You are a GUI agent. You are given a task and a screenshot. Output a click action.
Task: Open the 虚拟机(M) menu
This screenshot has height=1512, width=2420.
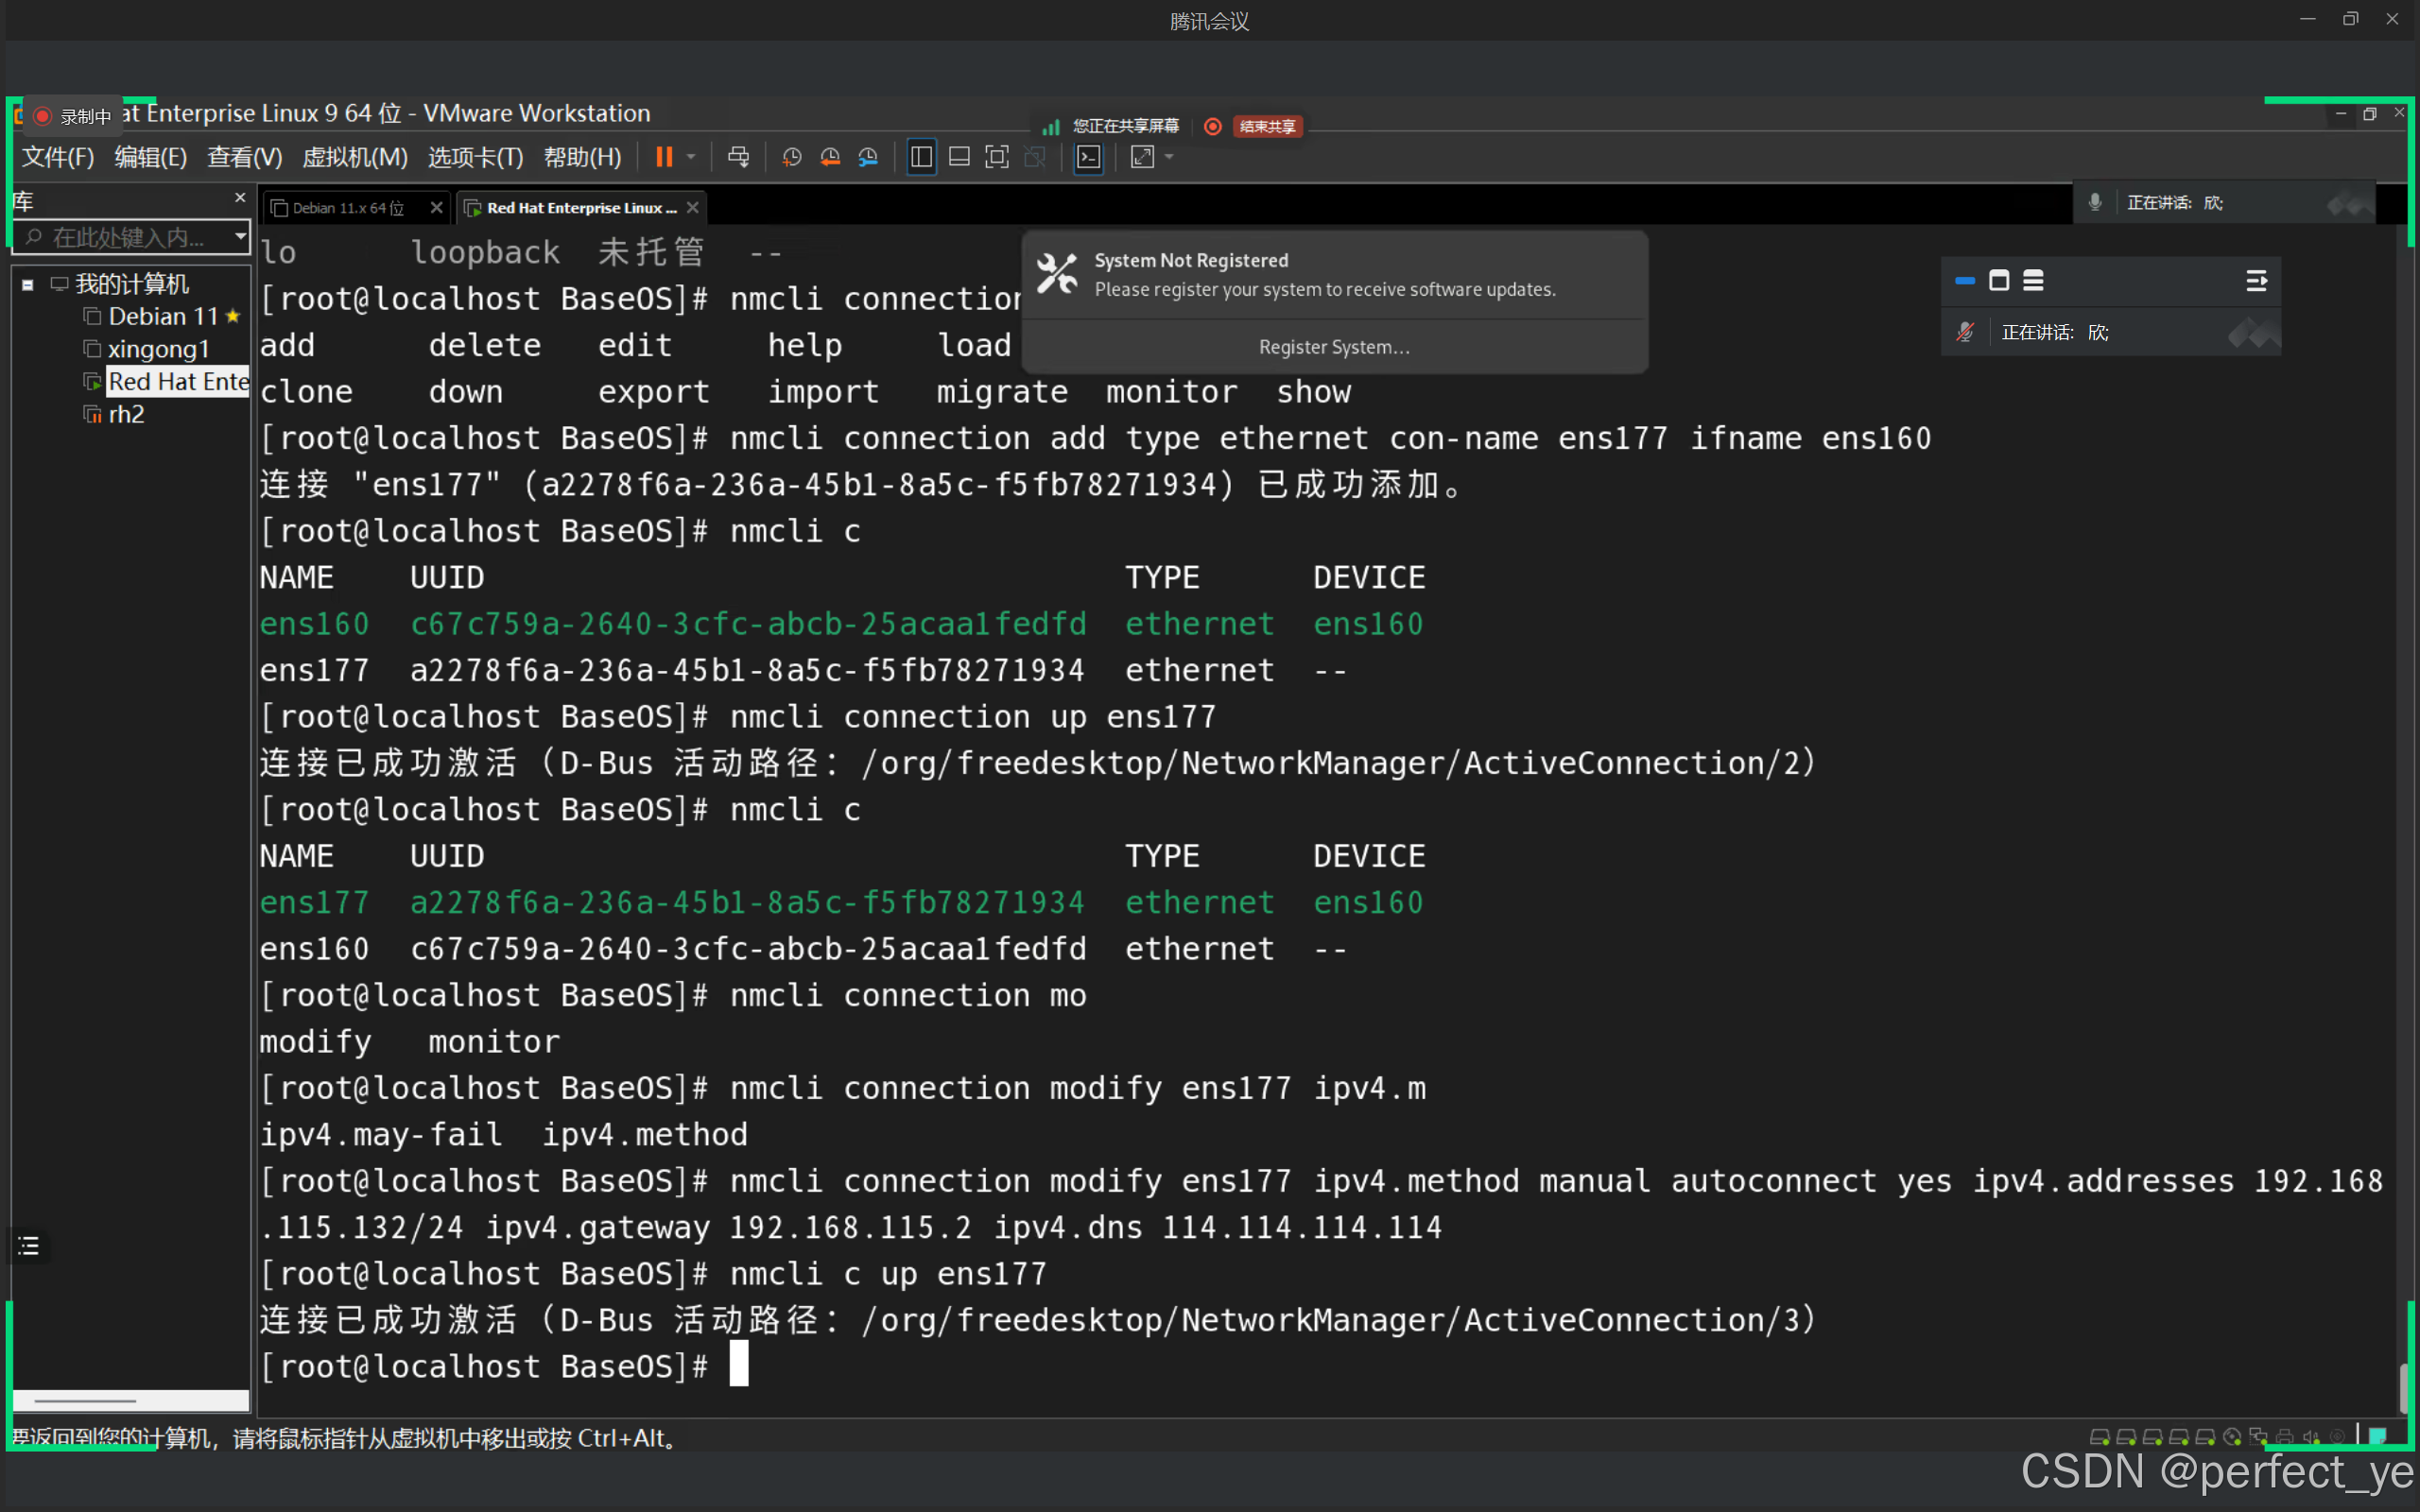click(354, 157)
